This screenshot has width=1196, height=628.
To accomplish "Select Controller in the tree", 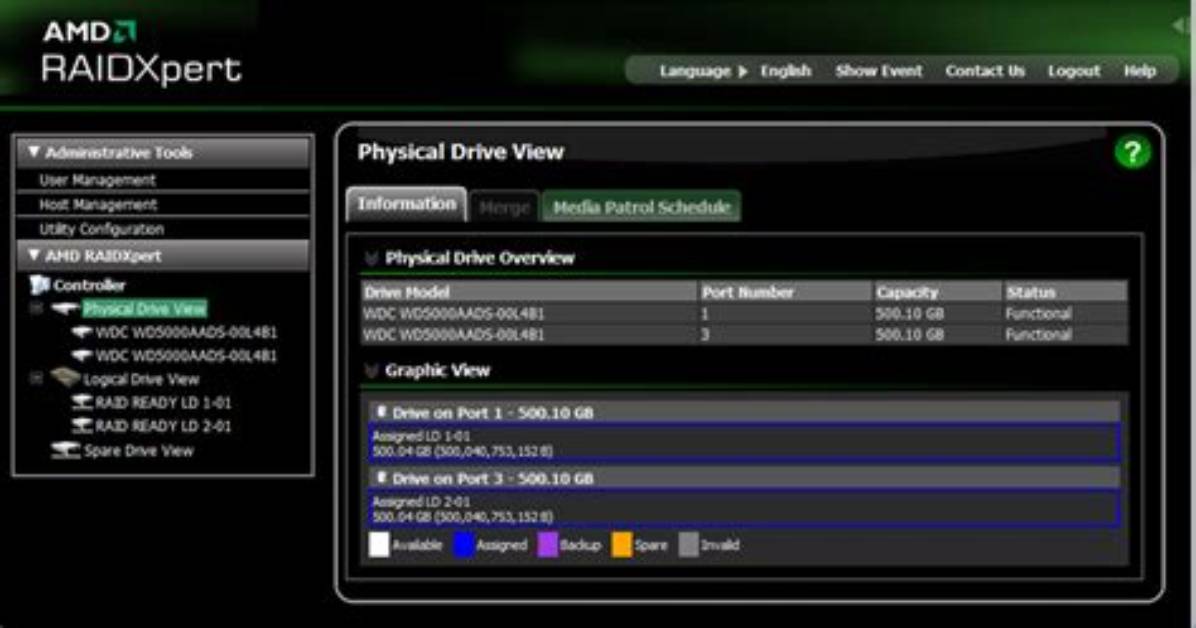I will pyautogui.click(x=89, y=285).
